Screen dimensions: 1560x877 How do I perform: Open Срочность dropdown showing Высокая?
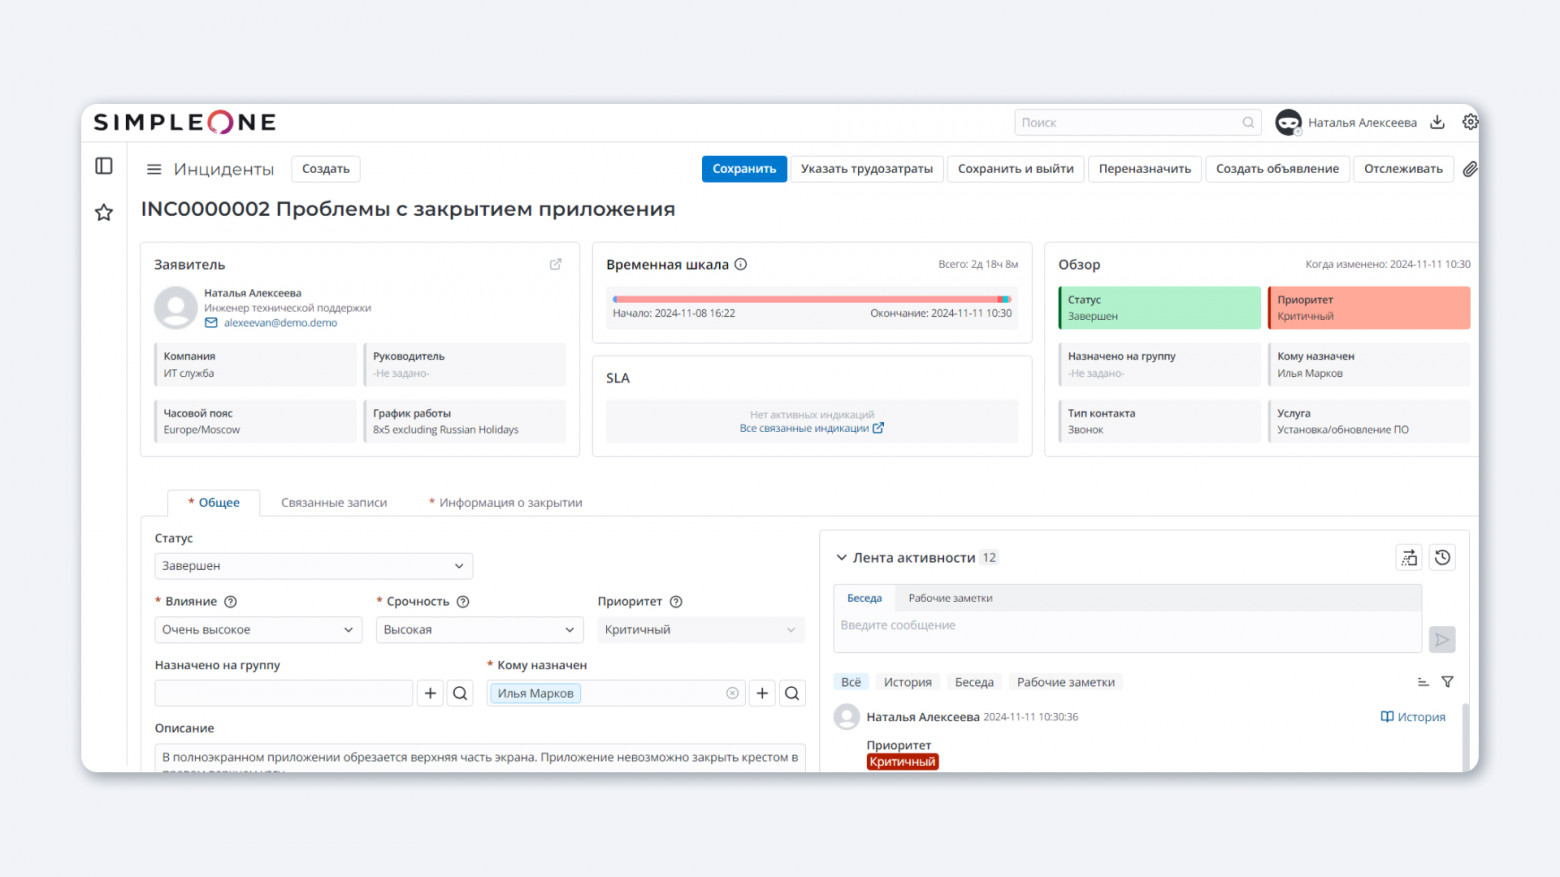pos(480,630)
